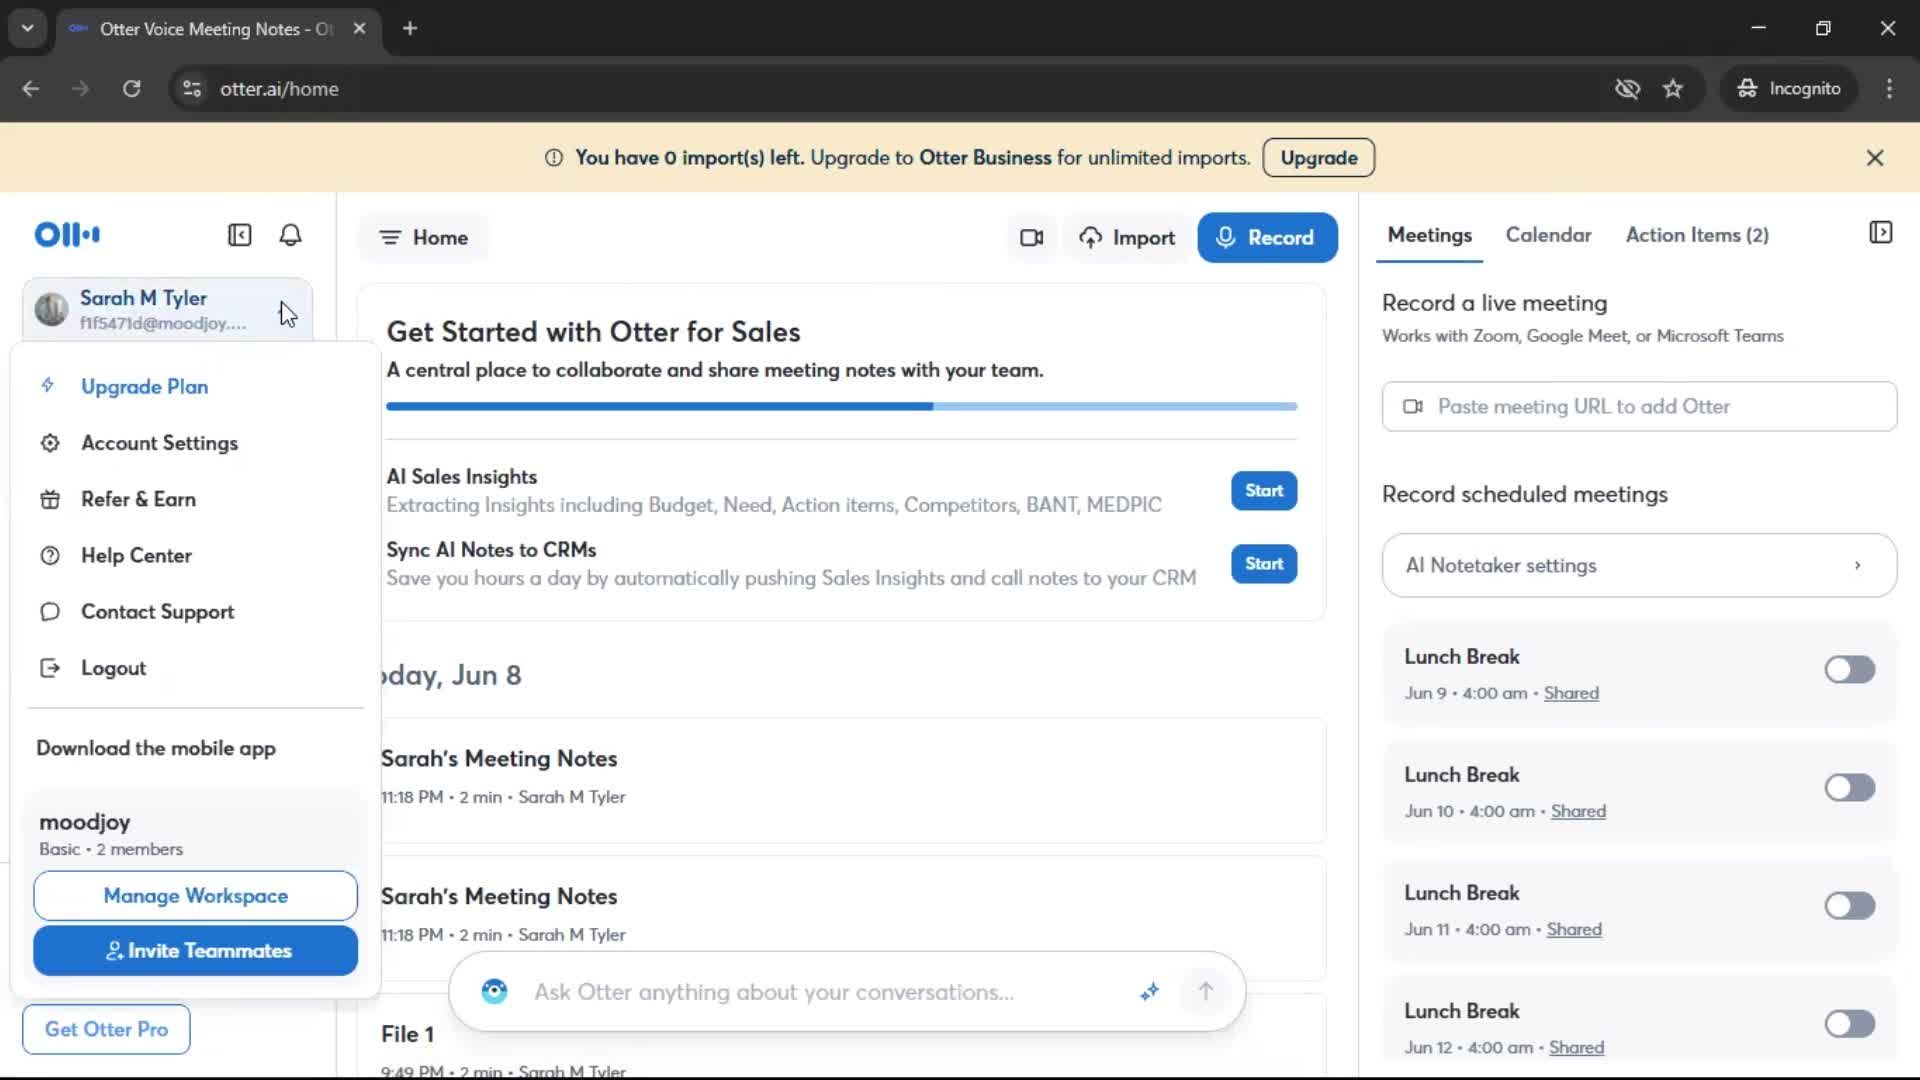Click the Upgrade button in banner
The image size is (1920, 1080).
(1318, 158)
